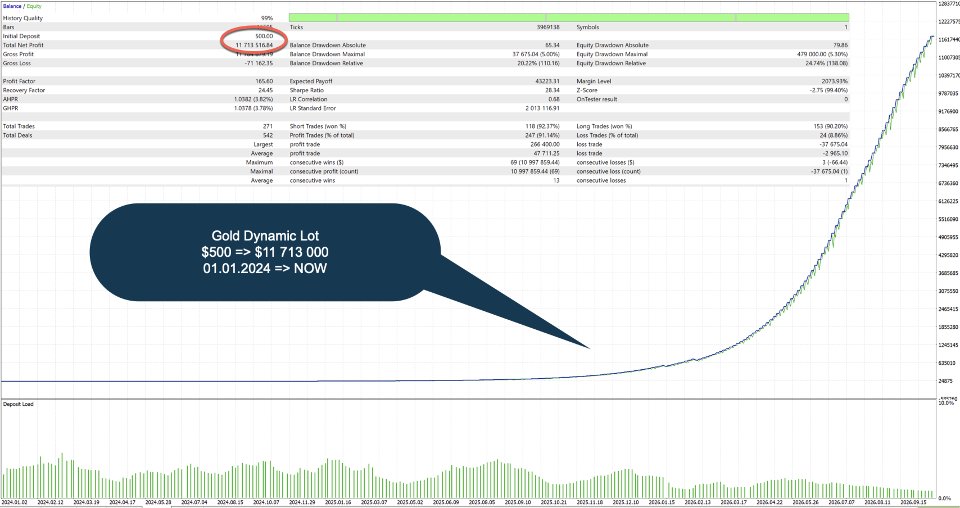
Task: Select the Sharpe Ratio value '28.34'
Action: coord(552,90)
